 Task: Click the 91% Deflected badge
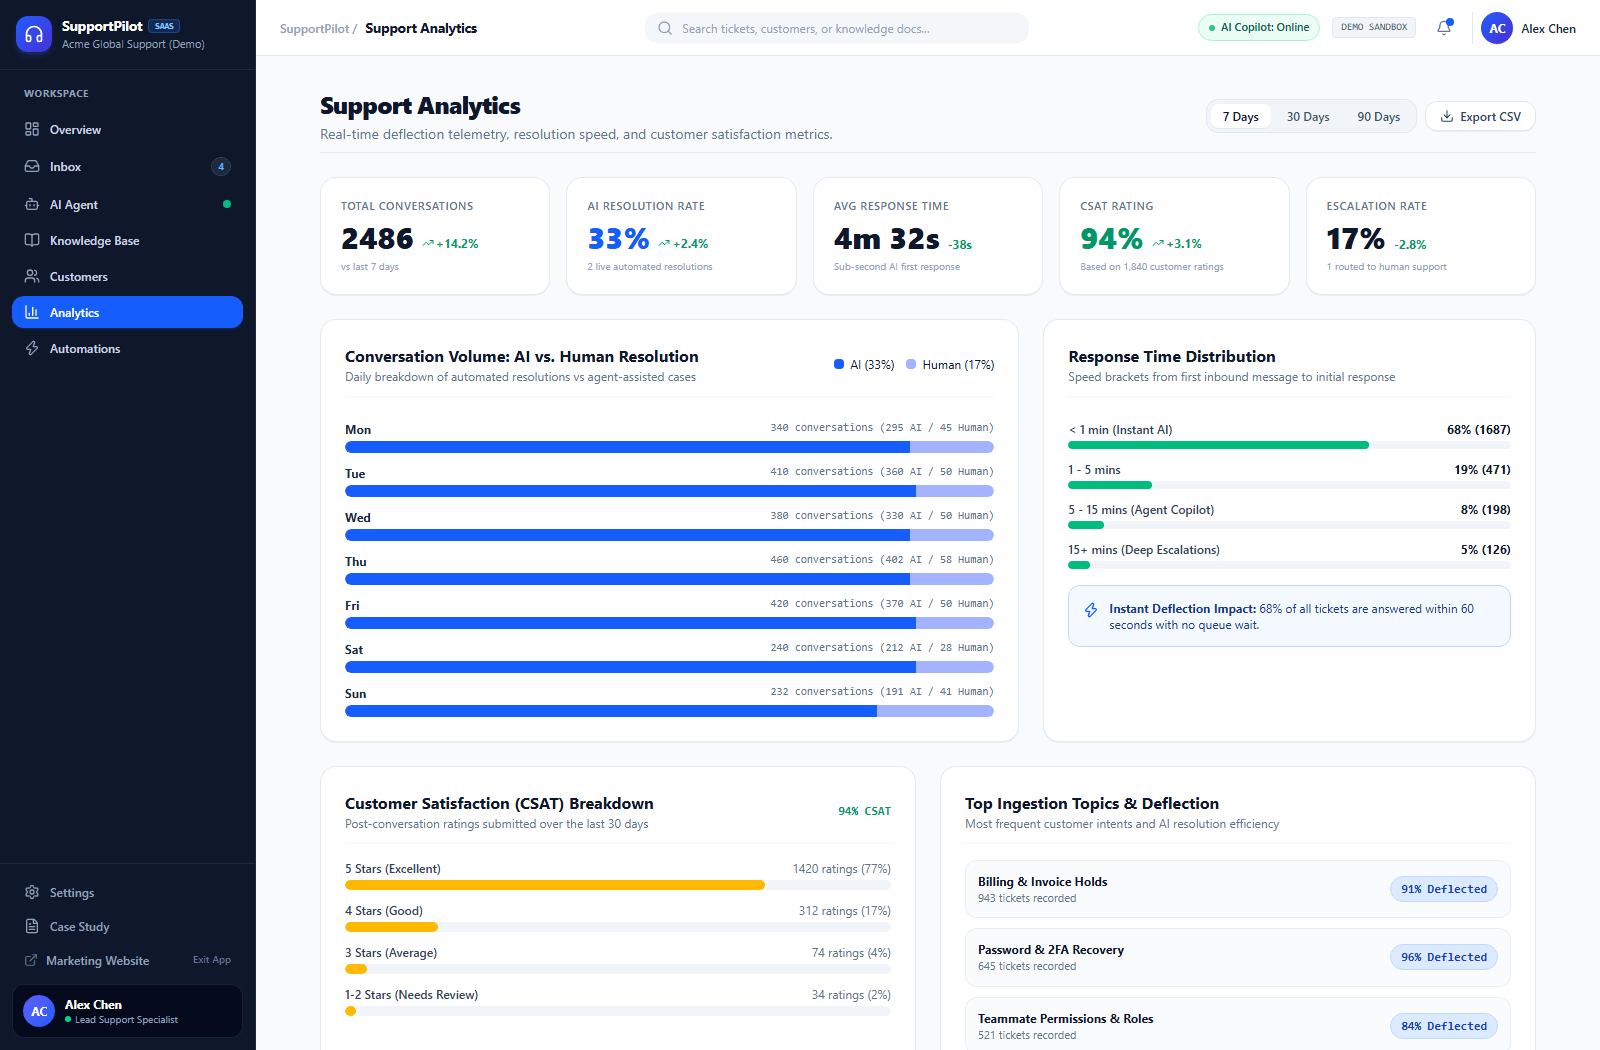[x=1444, y=889]
